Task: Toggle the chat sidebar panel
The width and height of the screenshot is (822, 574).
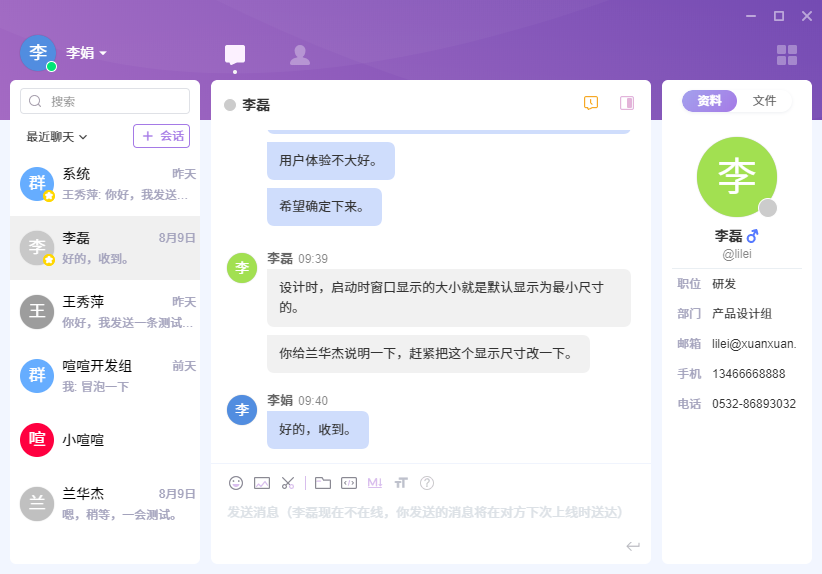Action: pos(627,103)
